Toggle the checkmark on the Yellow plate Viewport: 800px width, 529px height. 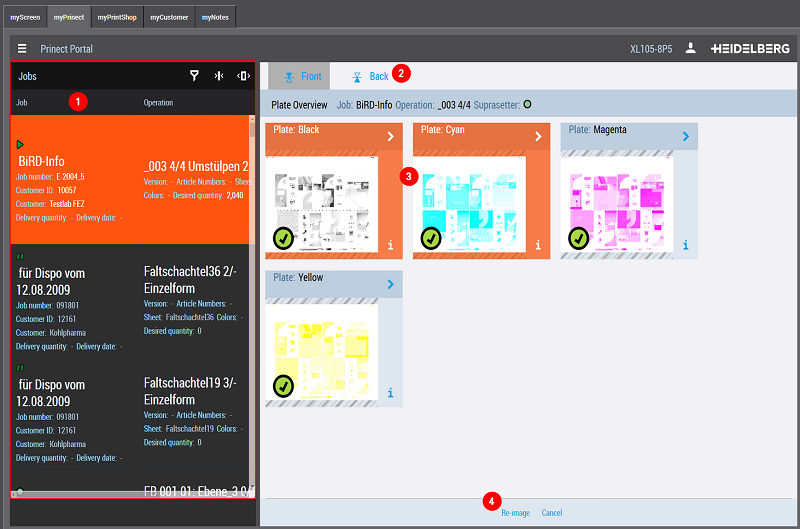click(284, 386)
